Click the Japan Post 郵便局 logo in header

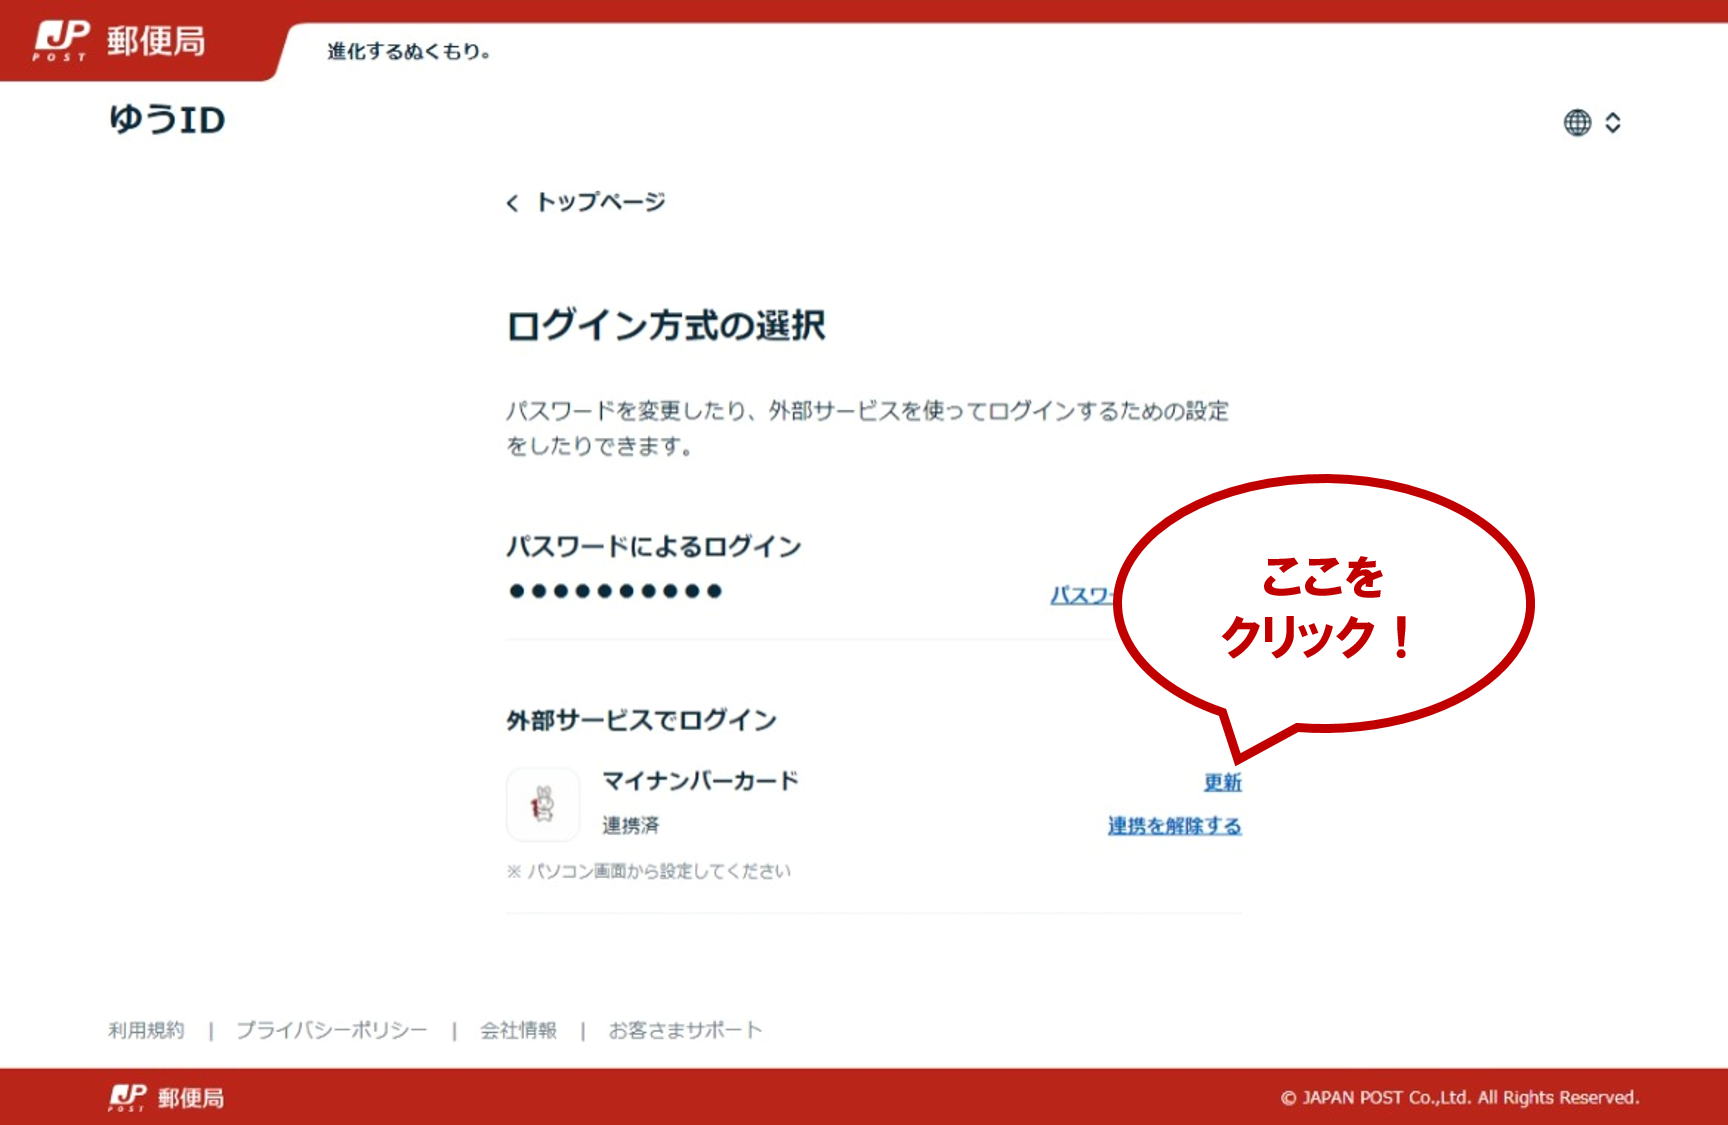pyautogui.click(x=119, y=41)
